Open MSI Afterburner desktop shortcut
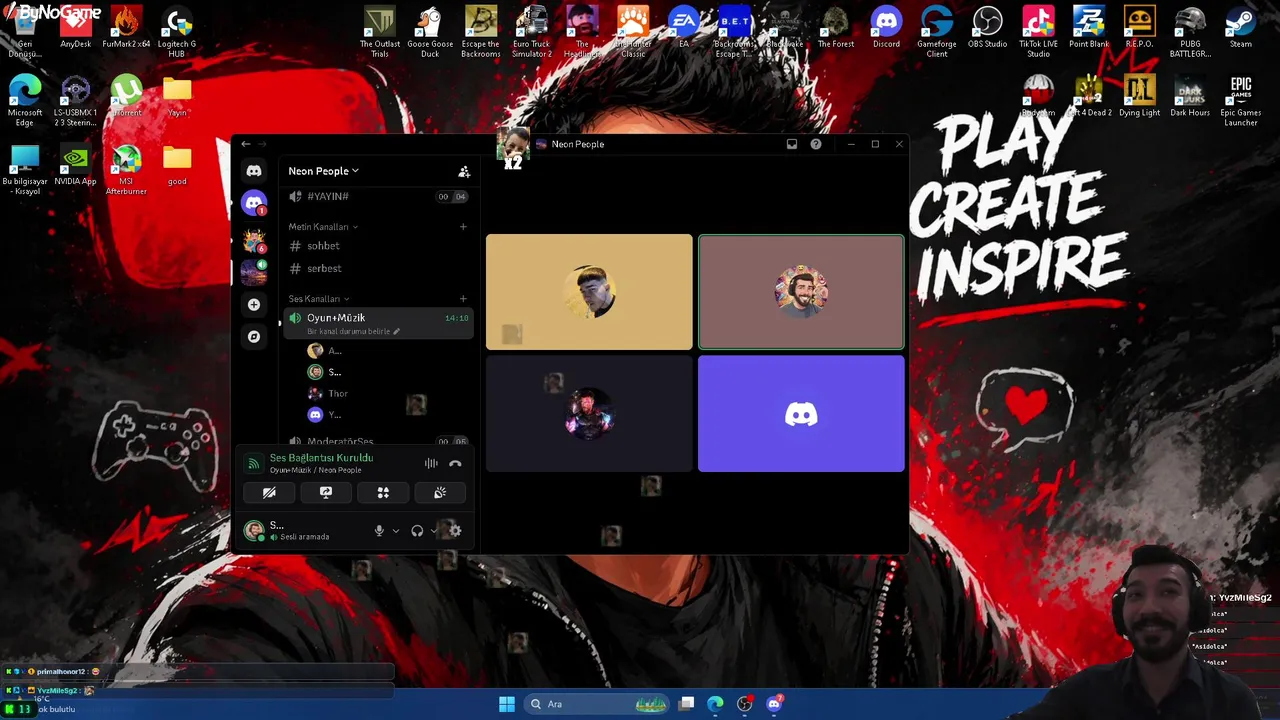1280x720 pixels. [126, 170]
